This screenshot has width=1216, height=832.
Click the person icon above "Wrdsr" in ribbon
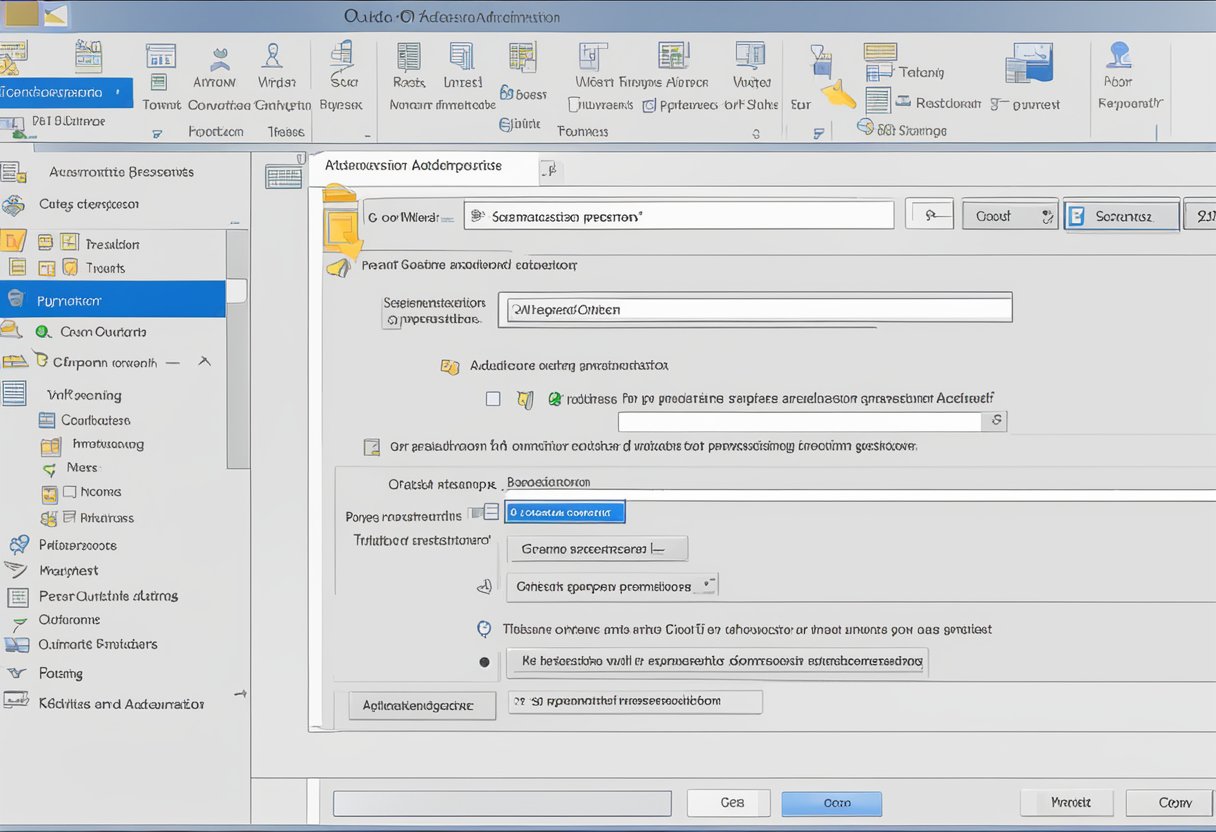coord(271,56)
